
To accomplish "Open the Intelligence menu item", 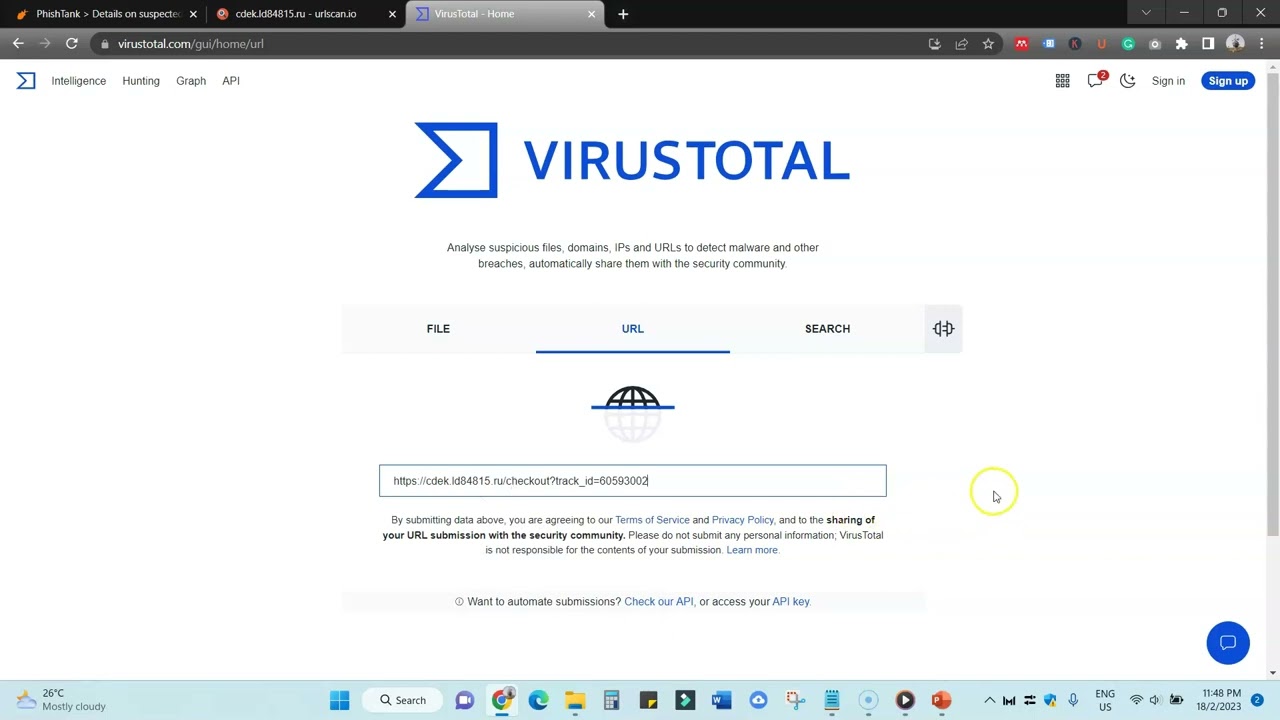I will point(79,81).
